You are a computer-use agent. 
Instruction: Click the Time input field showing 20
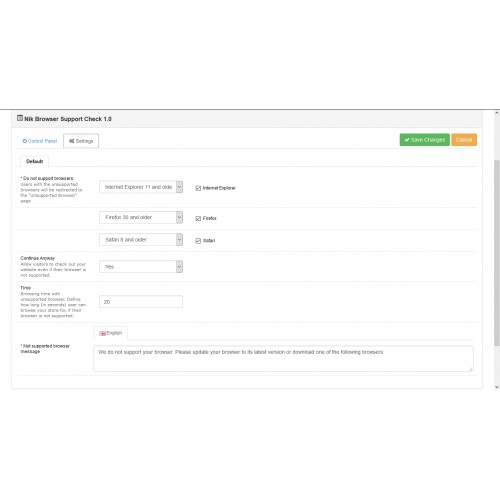coord(141,302)
